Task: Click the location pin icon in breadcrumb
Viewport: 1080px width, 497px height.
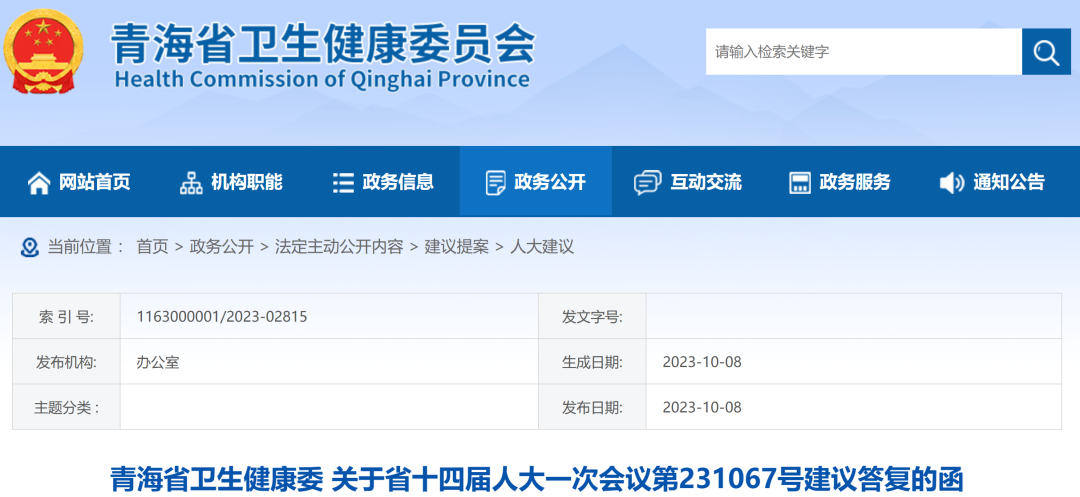Action: 30,247
